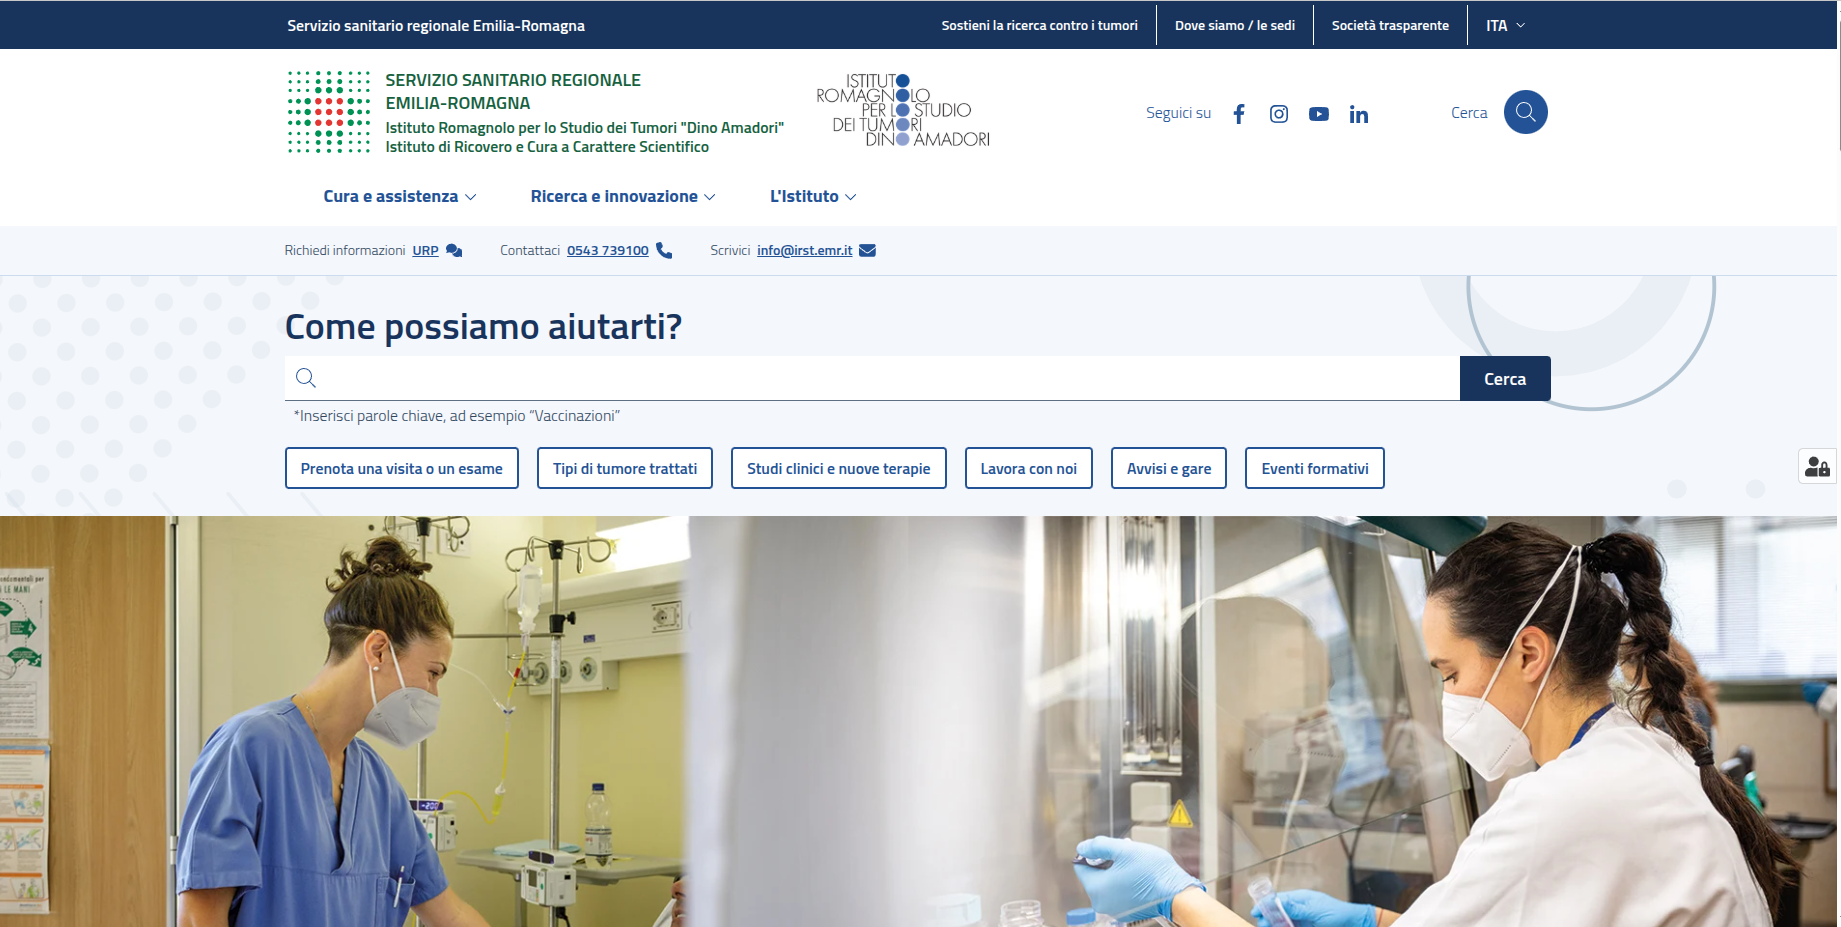Click the dark blue Cerca search button
The width and height of the screenshot is (1841, 927).
pyautogui.click(x=1504, y=379)
